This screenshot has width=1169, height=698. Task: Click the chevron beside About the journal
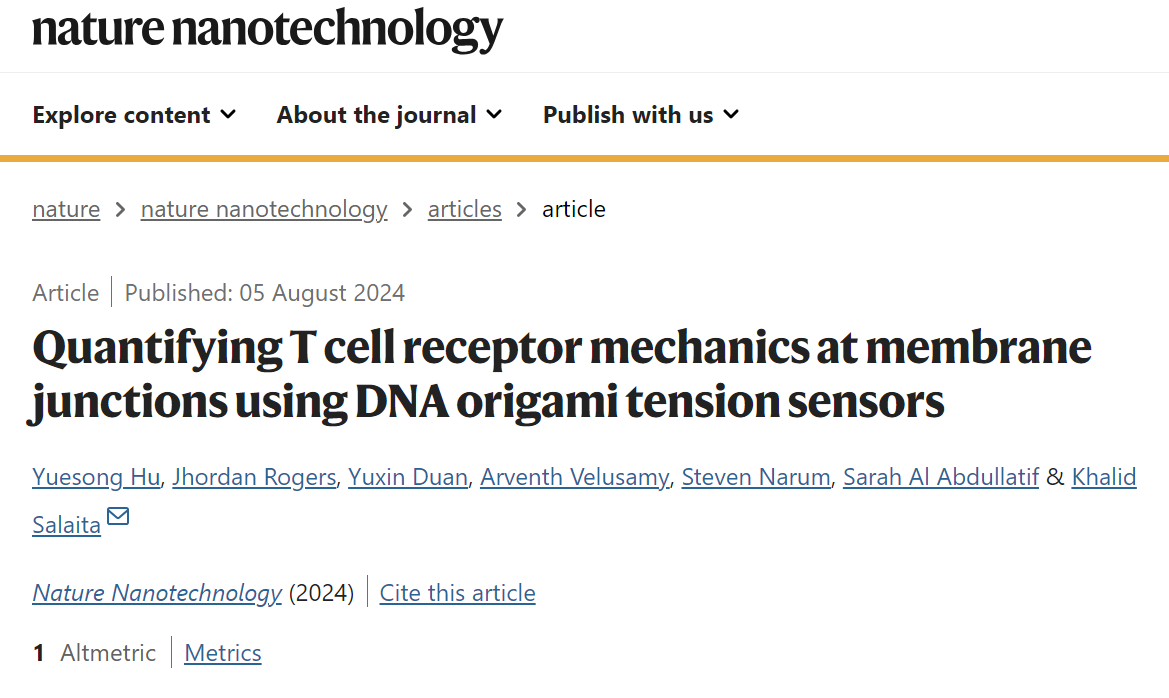tap(494, 115)
